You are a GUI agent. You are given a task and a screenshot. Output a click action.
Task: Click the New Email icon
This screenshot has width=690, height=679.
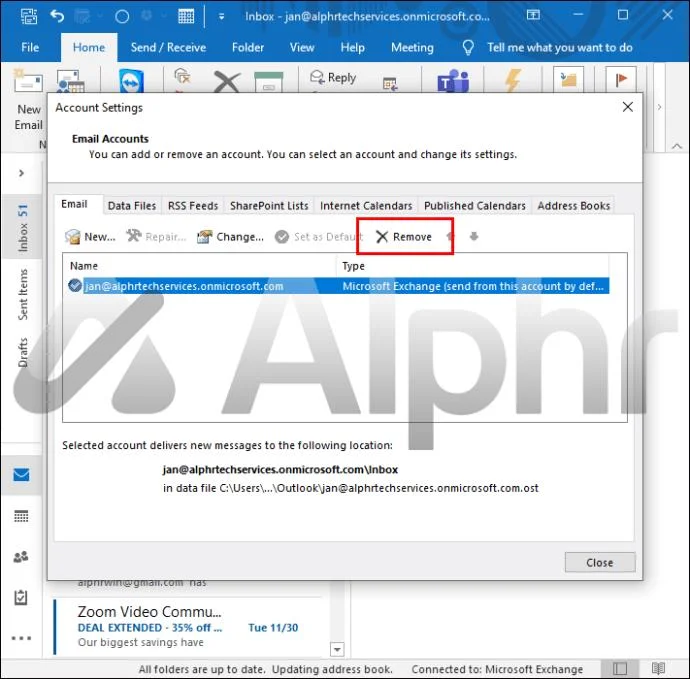28,79
